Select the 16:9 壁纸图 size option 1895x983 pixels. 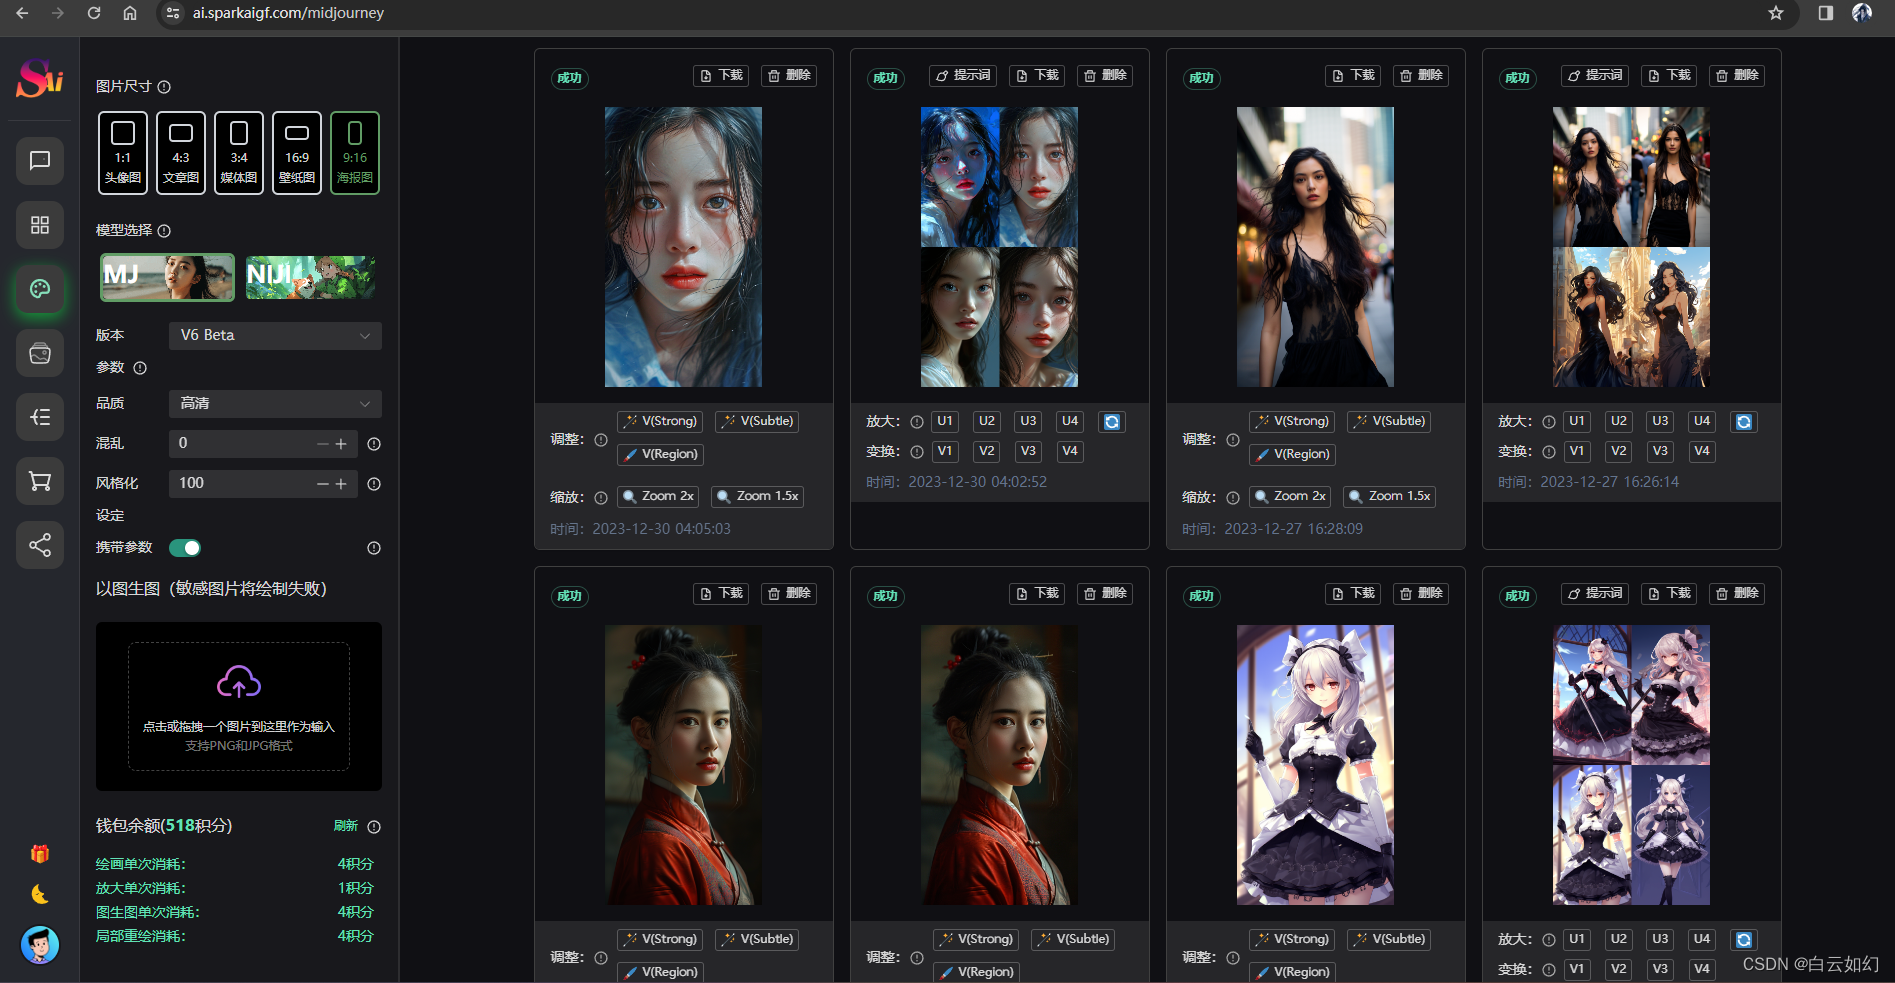[x=297, y=153]
